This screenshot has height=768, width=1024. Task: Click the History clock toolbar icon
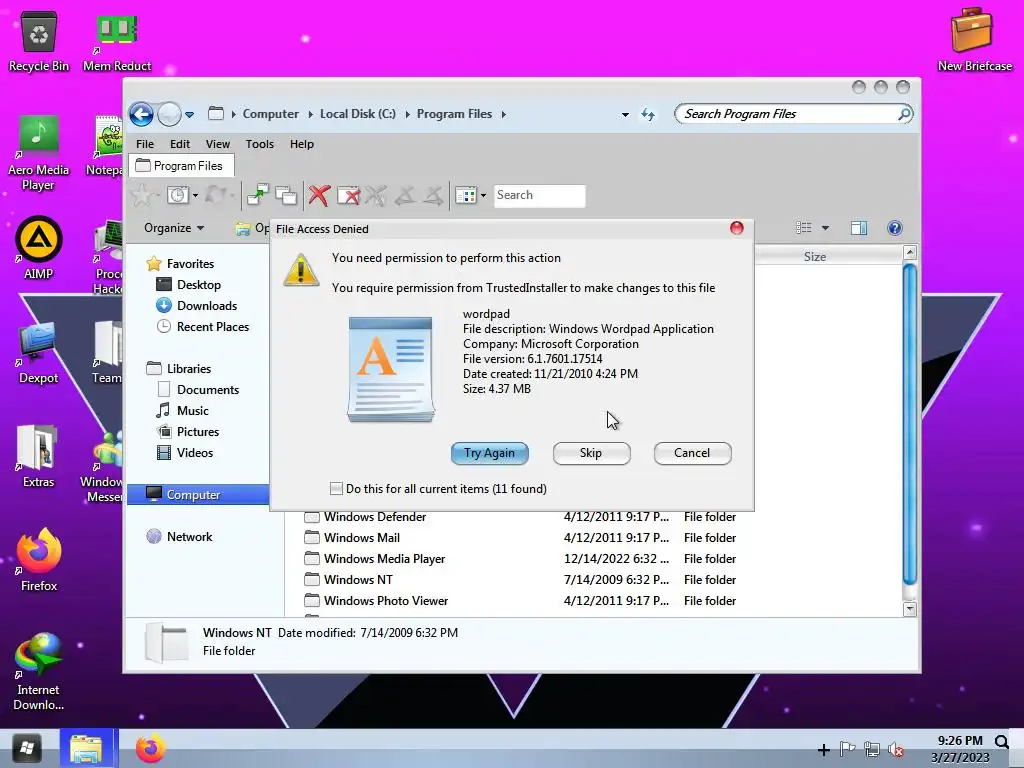tap(178, 195)
